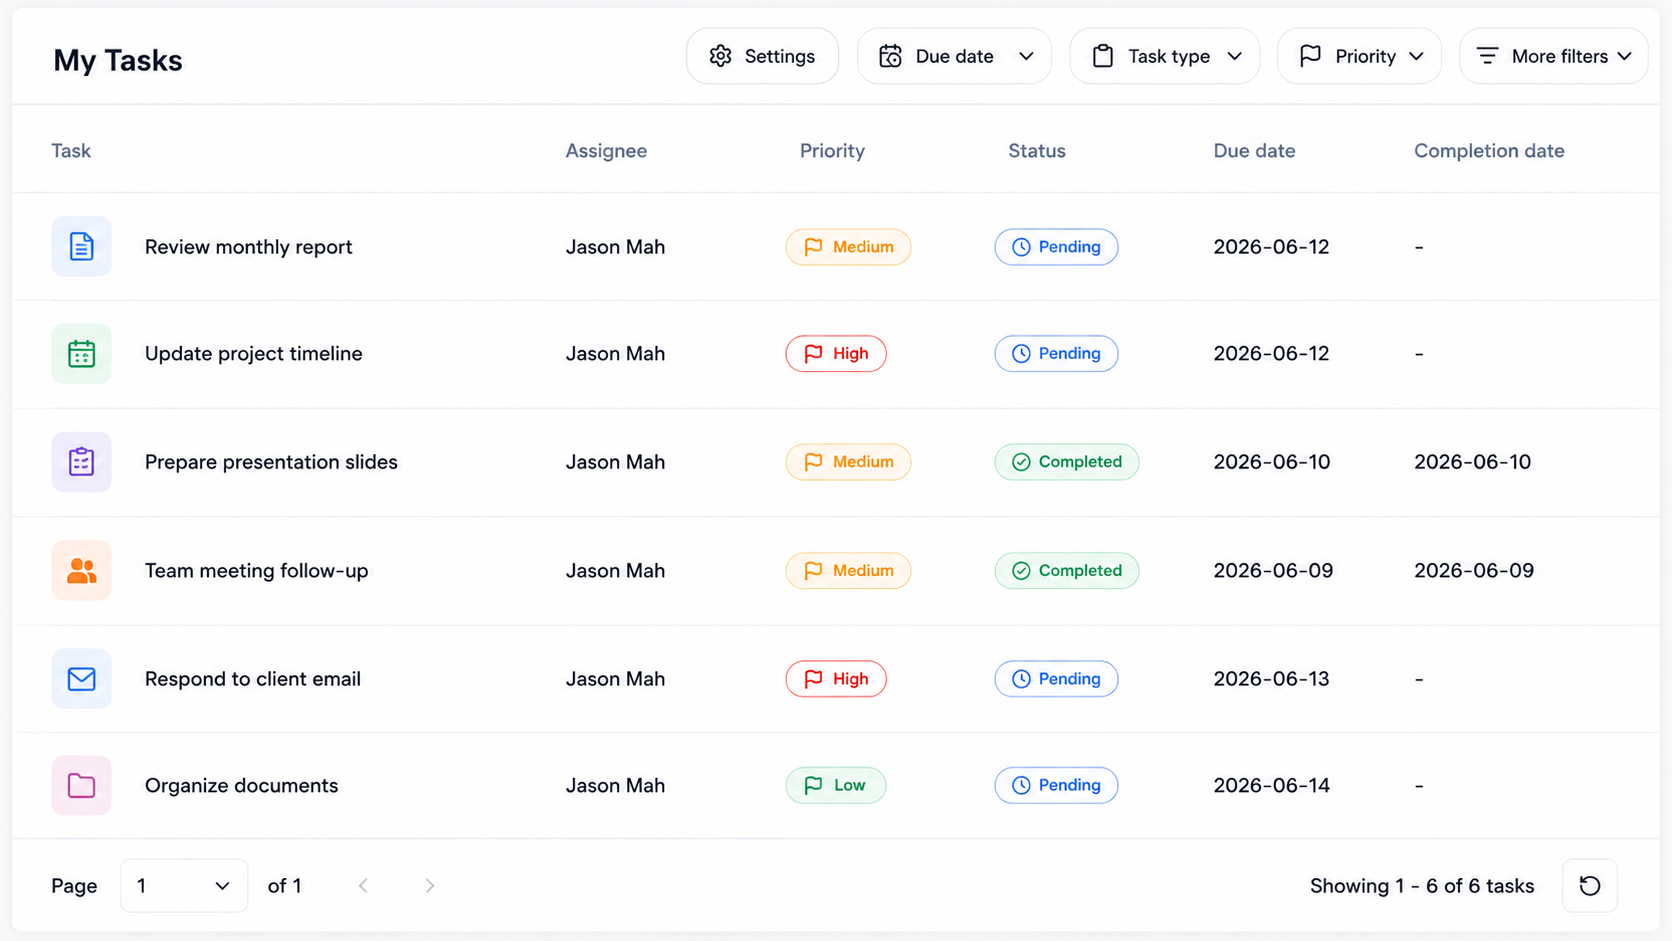1672x941 pixels.
Task: Click Completed status for Team meeting follow-up
Action: [1067, 571]
